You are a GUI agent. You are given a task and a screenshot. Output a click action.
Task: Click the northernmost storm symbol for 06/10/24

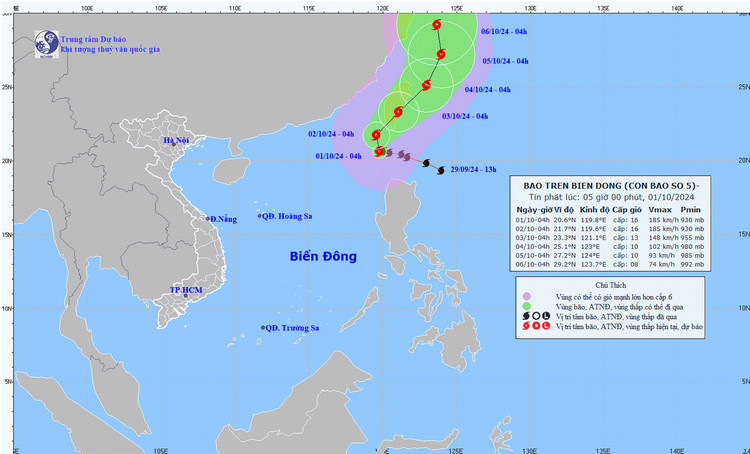(437, 27)
